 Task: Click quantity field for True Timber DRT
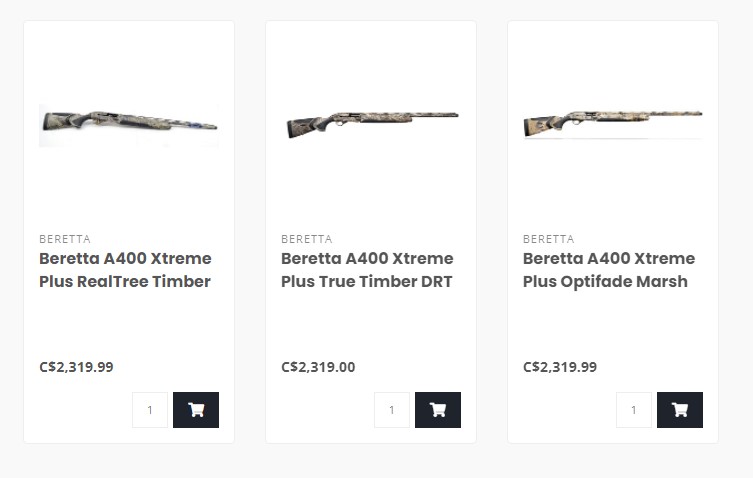click(392, 410)
